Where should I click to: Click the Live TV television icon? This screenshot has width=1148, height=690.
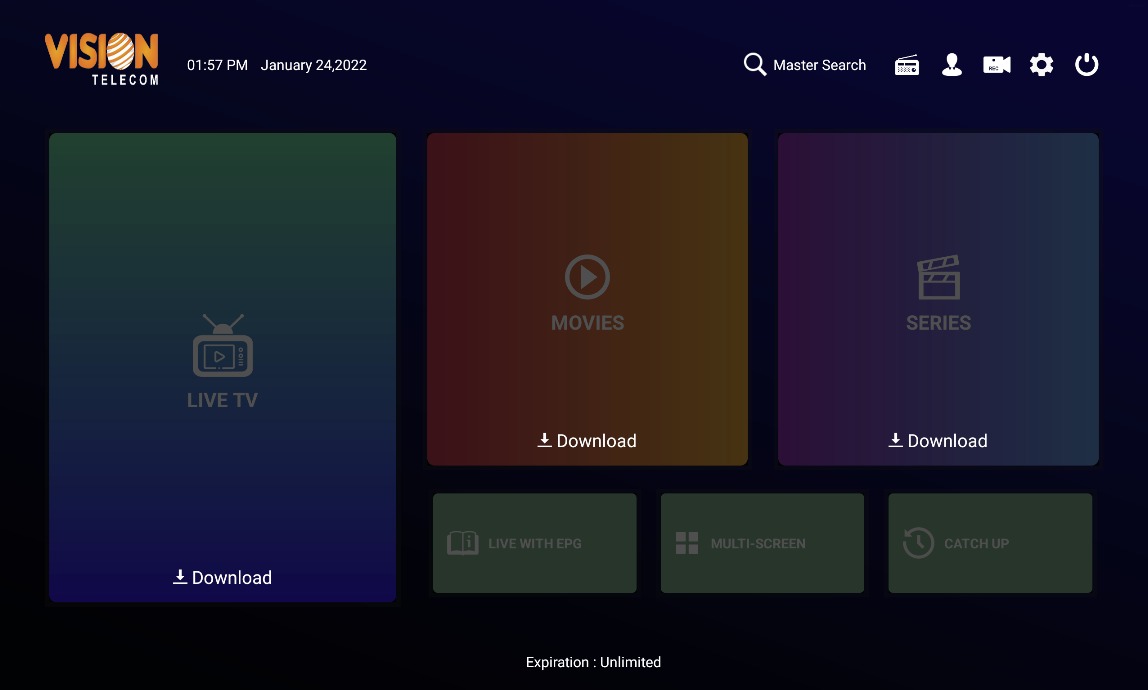point(223,346)
